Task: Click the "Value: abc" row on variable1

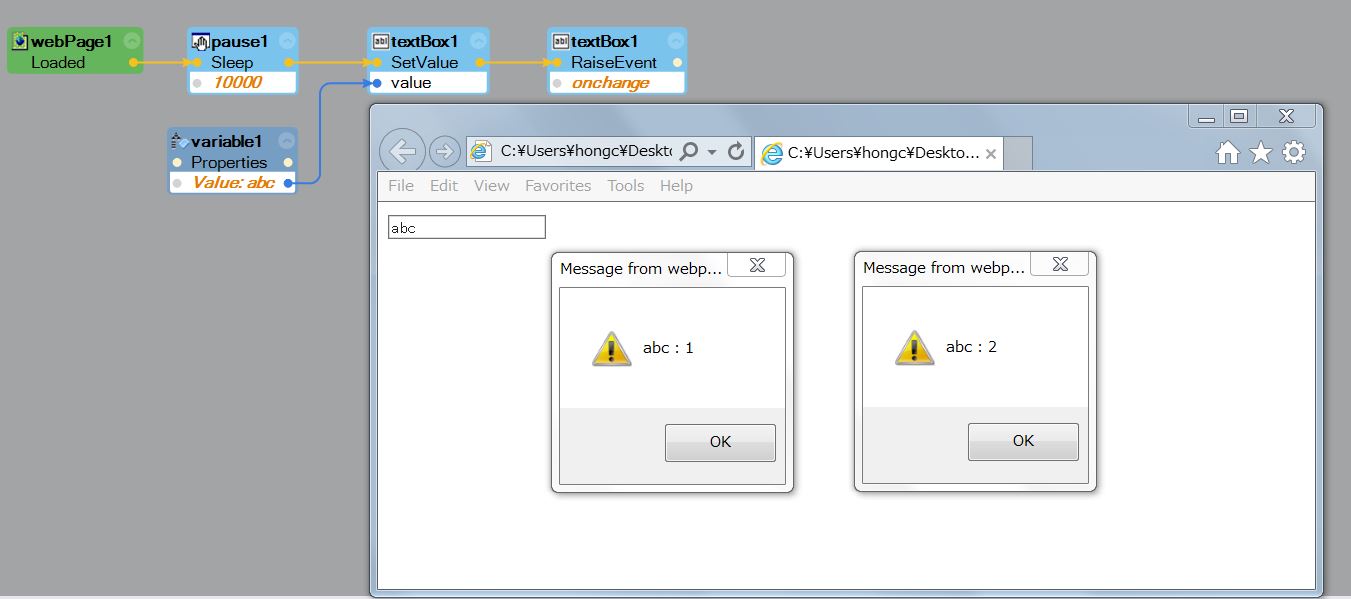Action: pyautogui.click(x=232, y=183)
